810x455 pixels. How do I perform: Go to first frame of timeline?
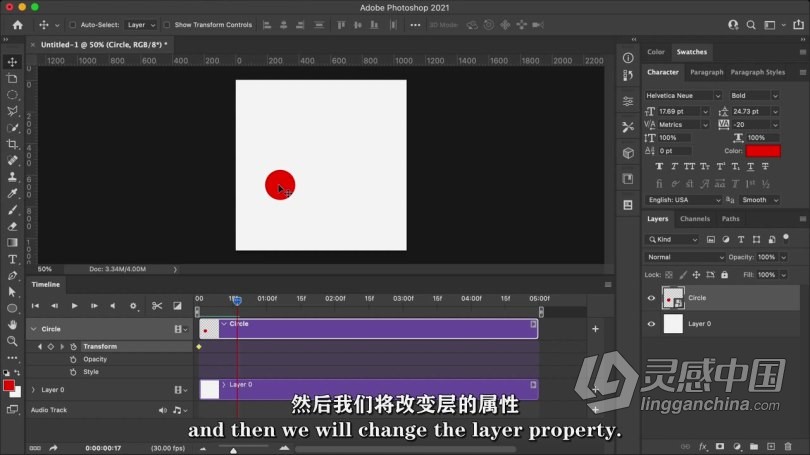pyautogui.click(x=35, y=306)
